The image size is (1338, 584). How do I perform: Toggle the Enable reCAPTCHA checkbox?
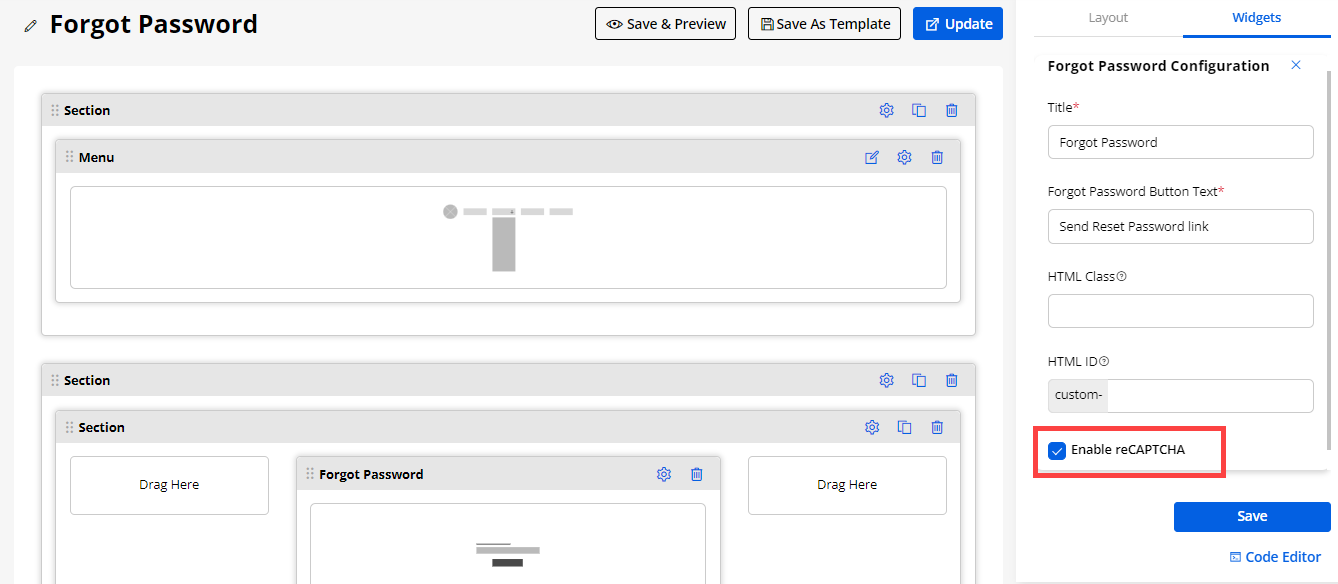click(x=1057, y=450)
